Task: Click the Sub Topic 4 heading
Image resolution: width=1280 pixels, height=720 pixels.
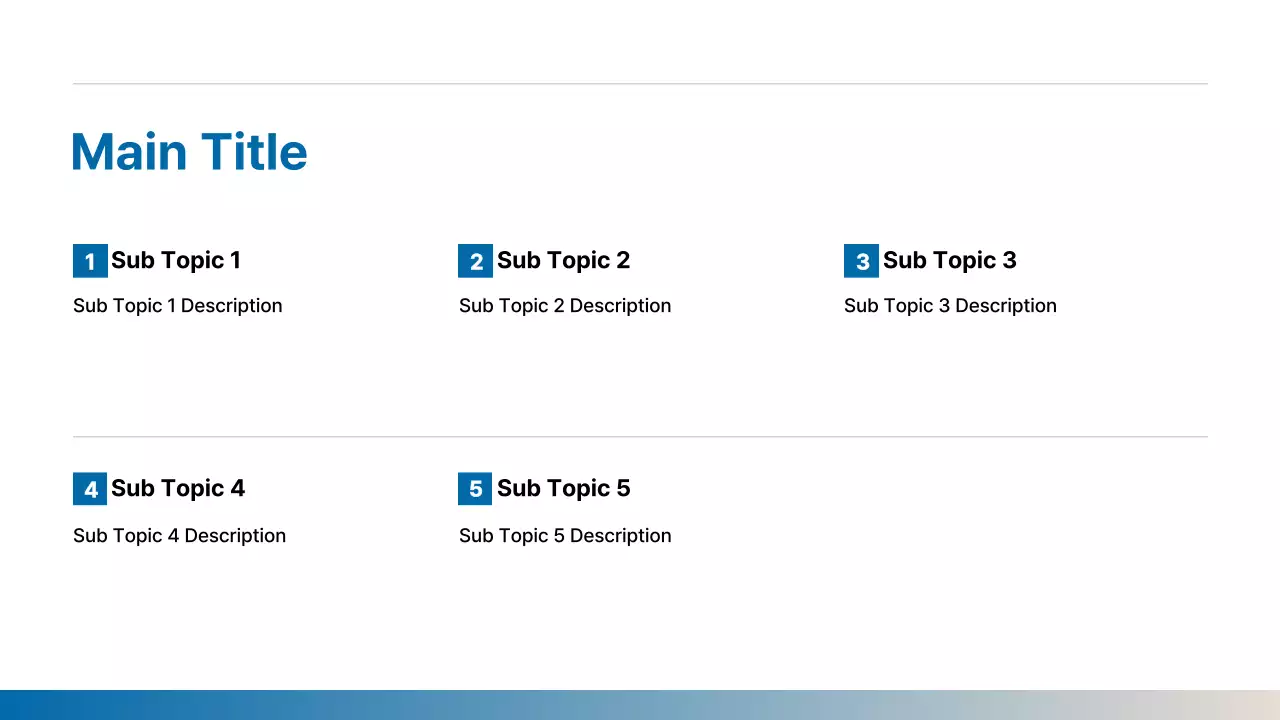Action: (x=178, y=488)
